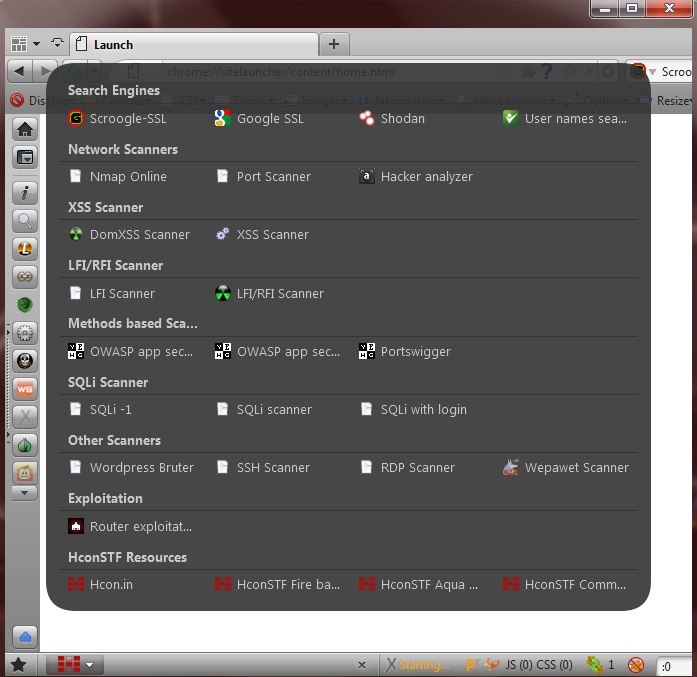Click the Hacker analyzer icon
The image size is (697, 677).
367,176
